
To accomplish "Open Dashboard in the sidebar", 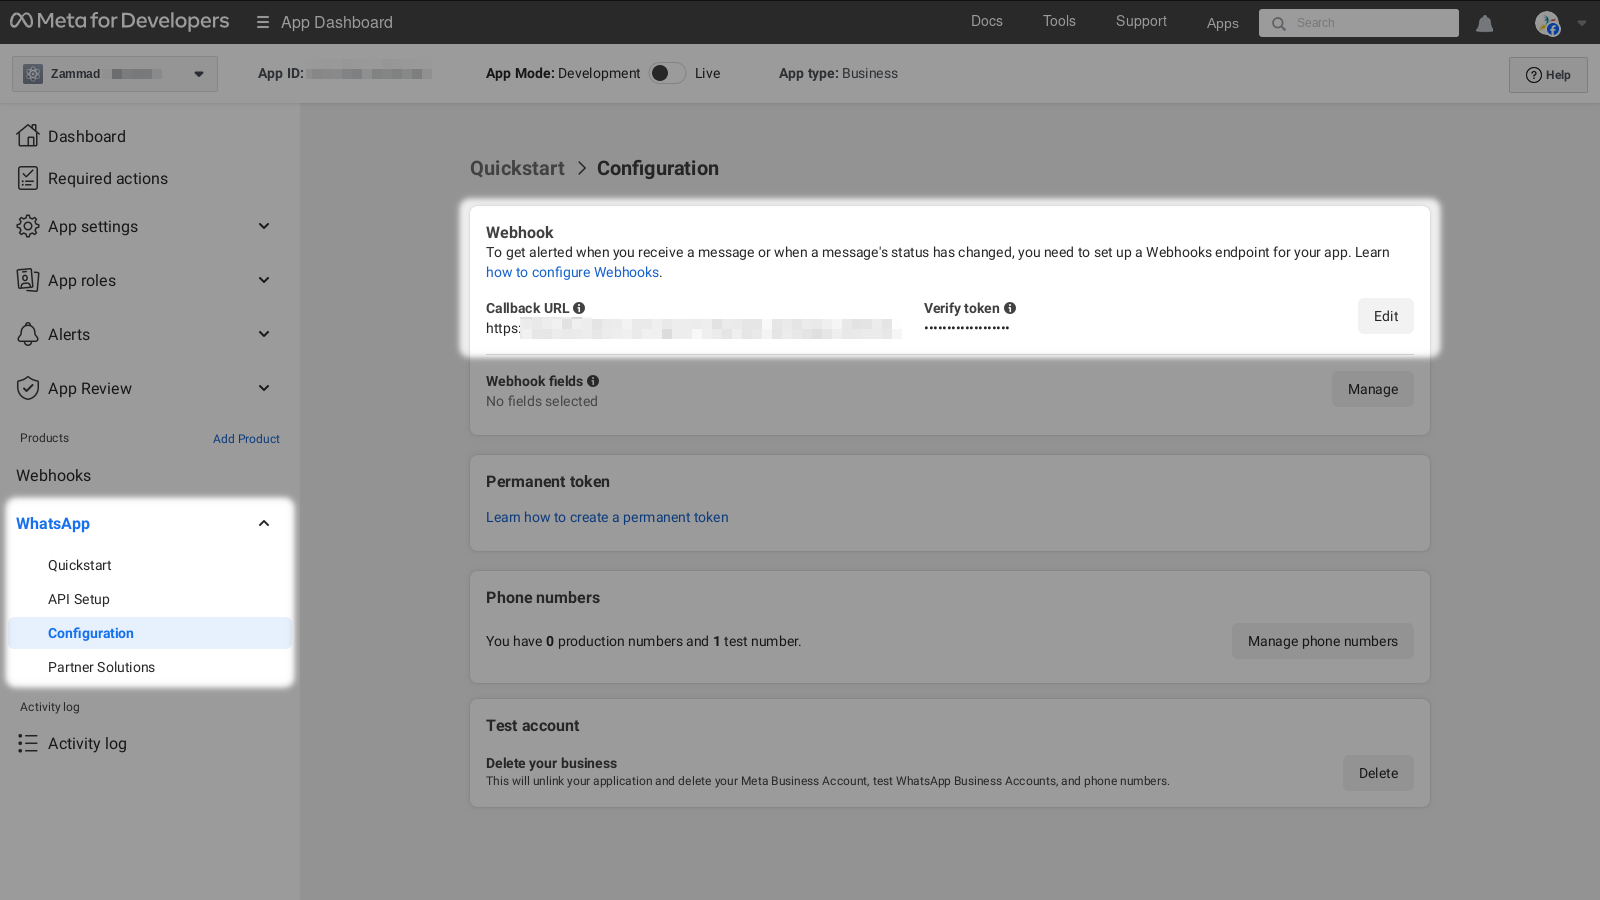I will [x=87, y=136].
